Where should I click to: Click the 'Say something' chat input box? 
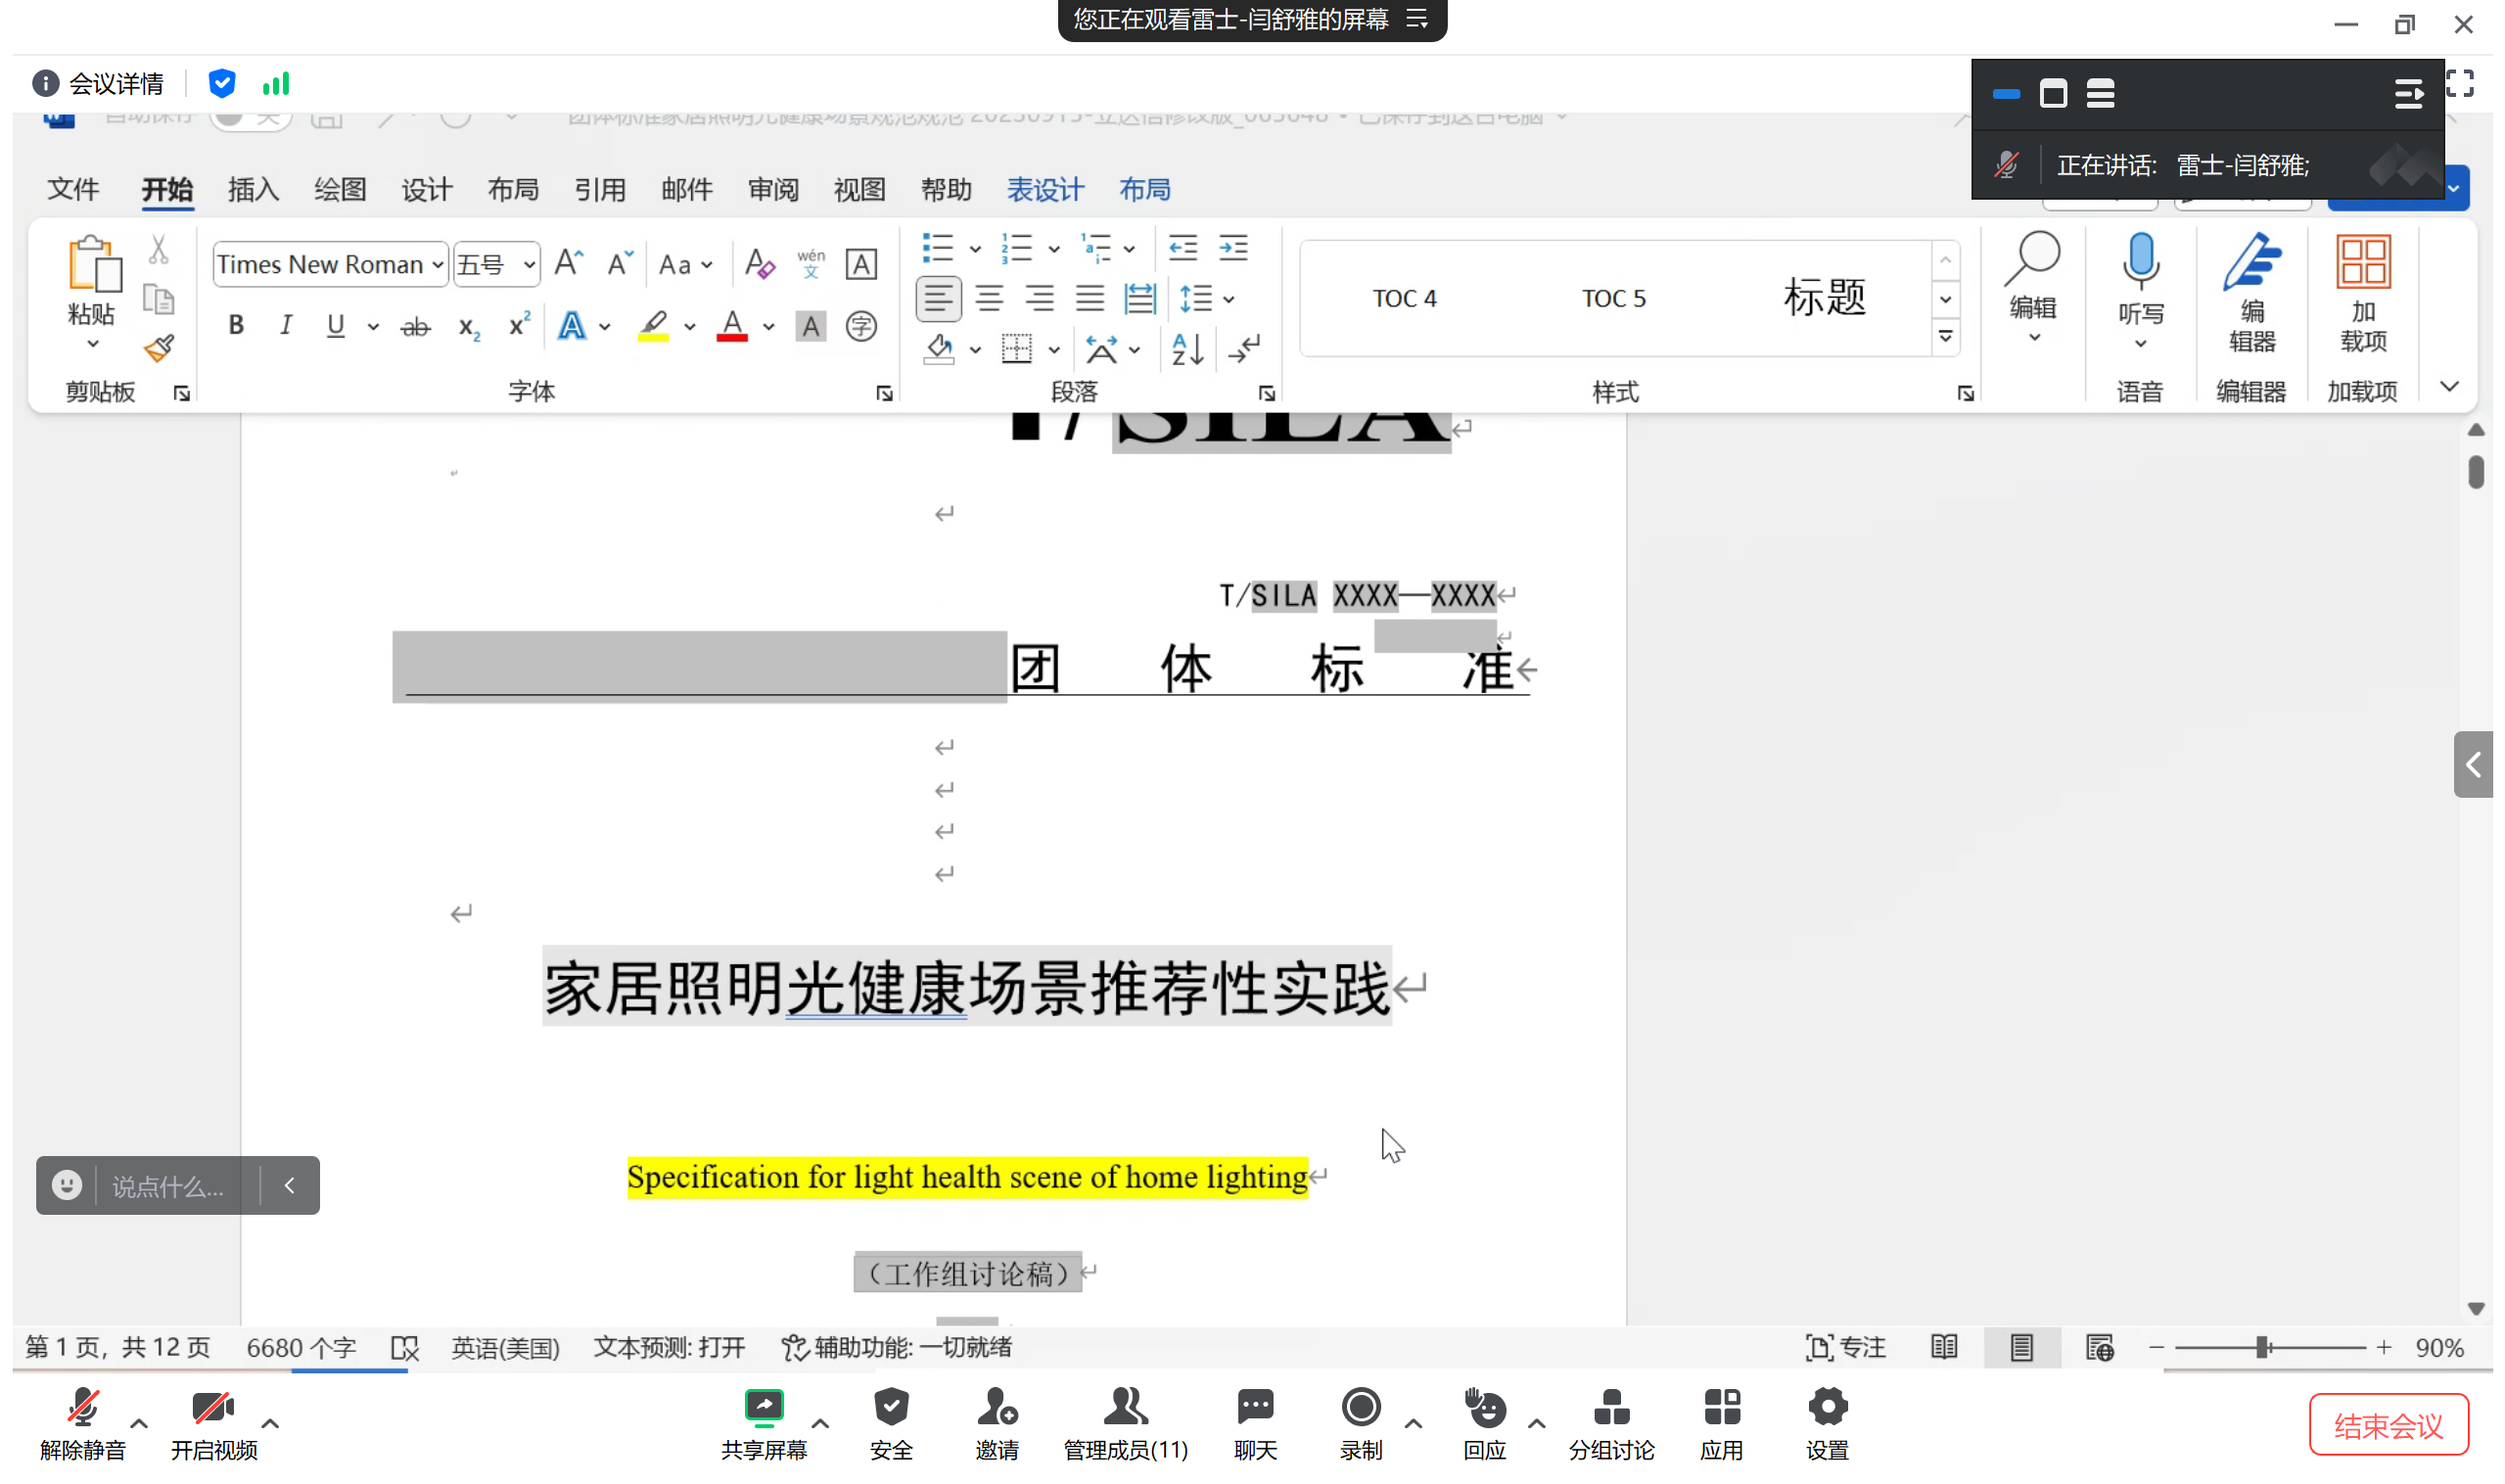[168, 1186]
